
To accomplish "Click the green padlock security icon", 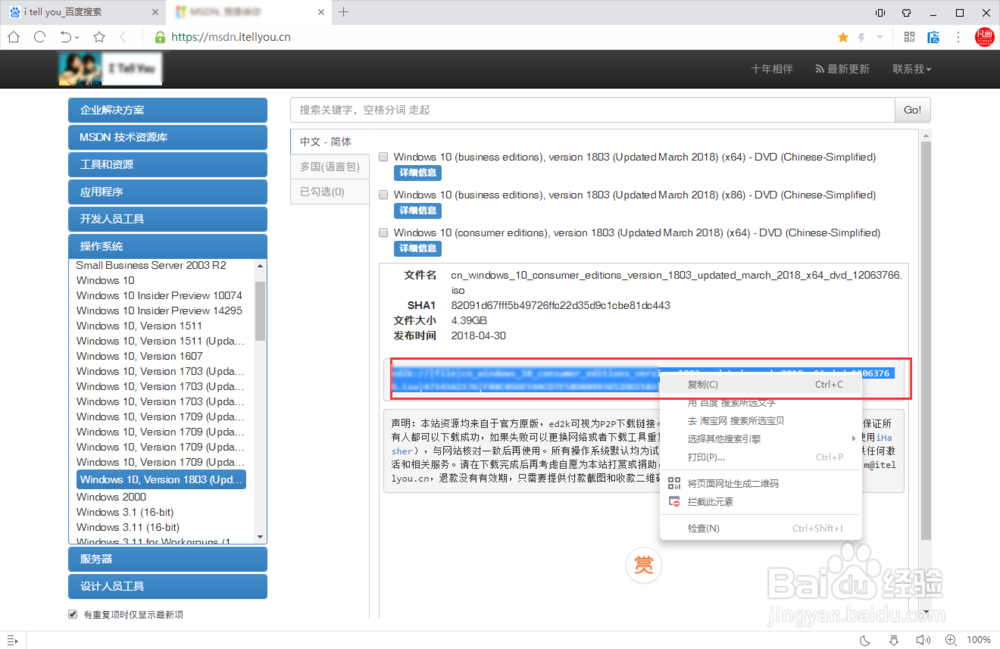I will [160, 38].
